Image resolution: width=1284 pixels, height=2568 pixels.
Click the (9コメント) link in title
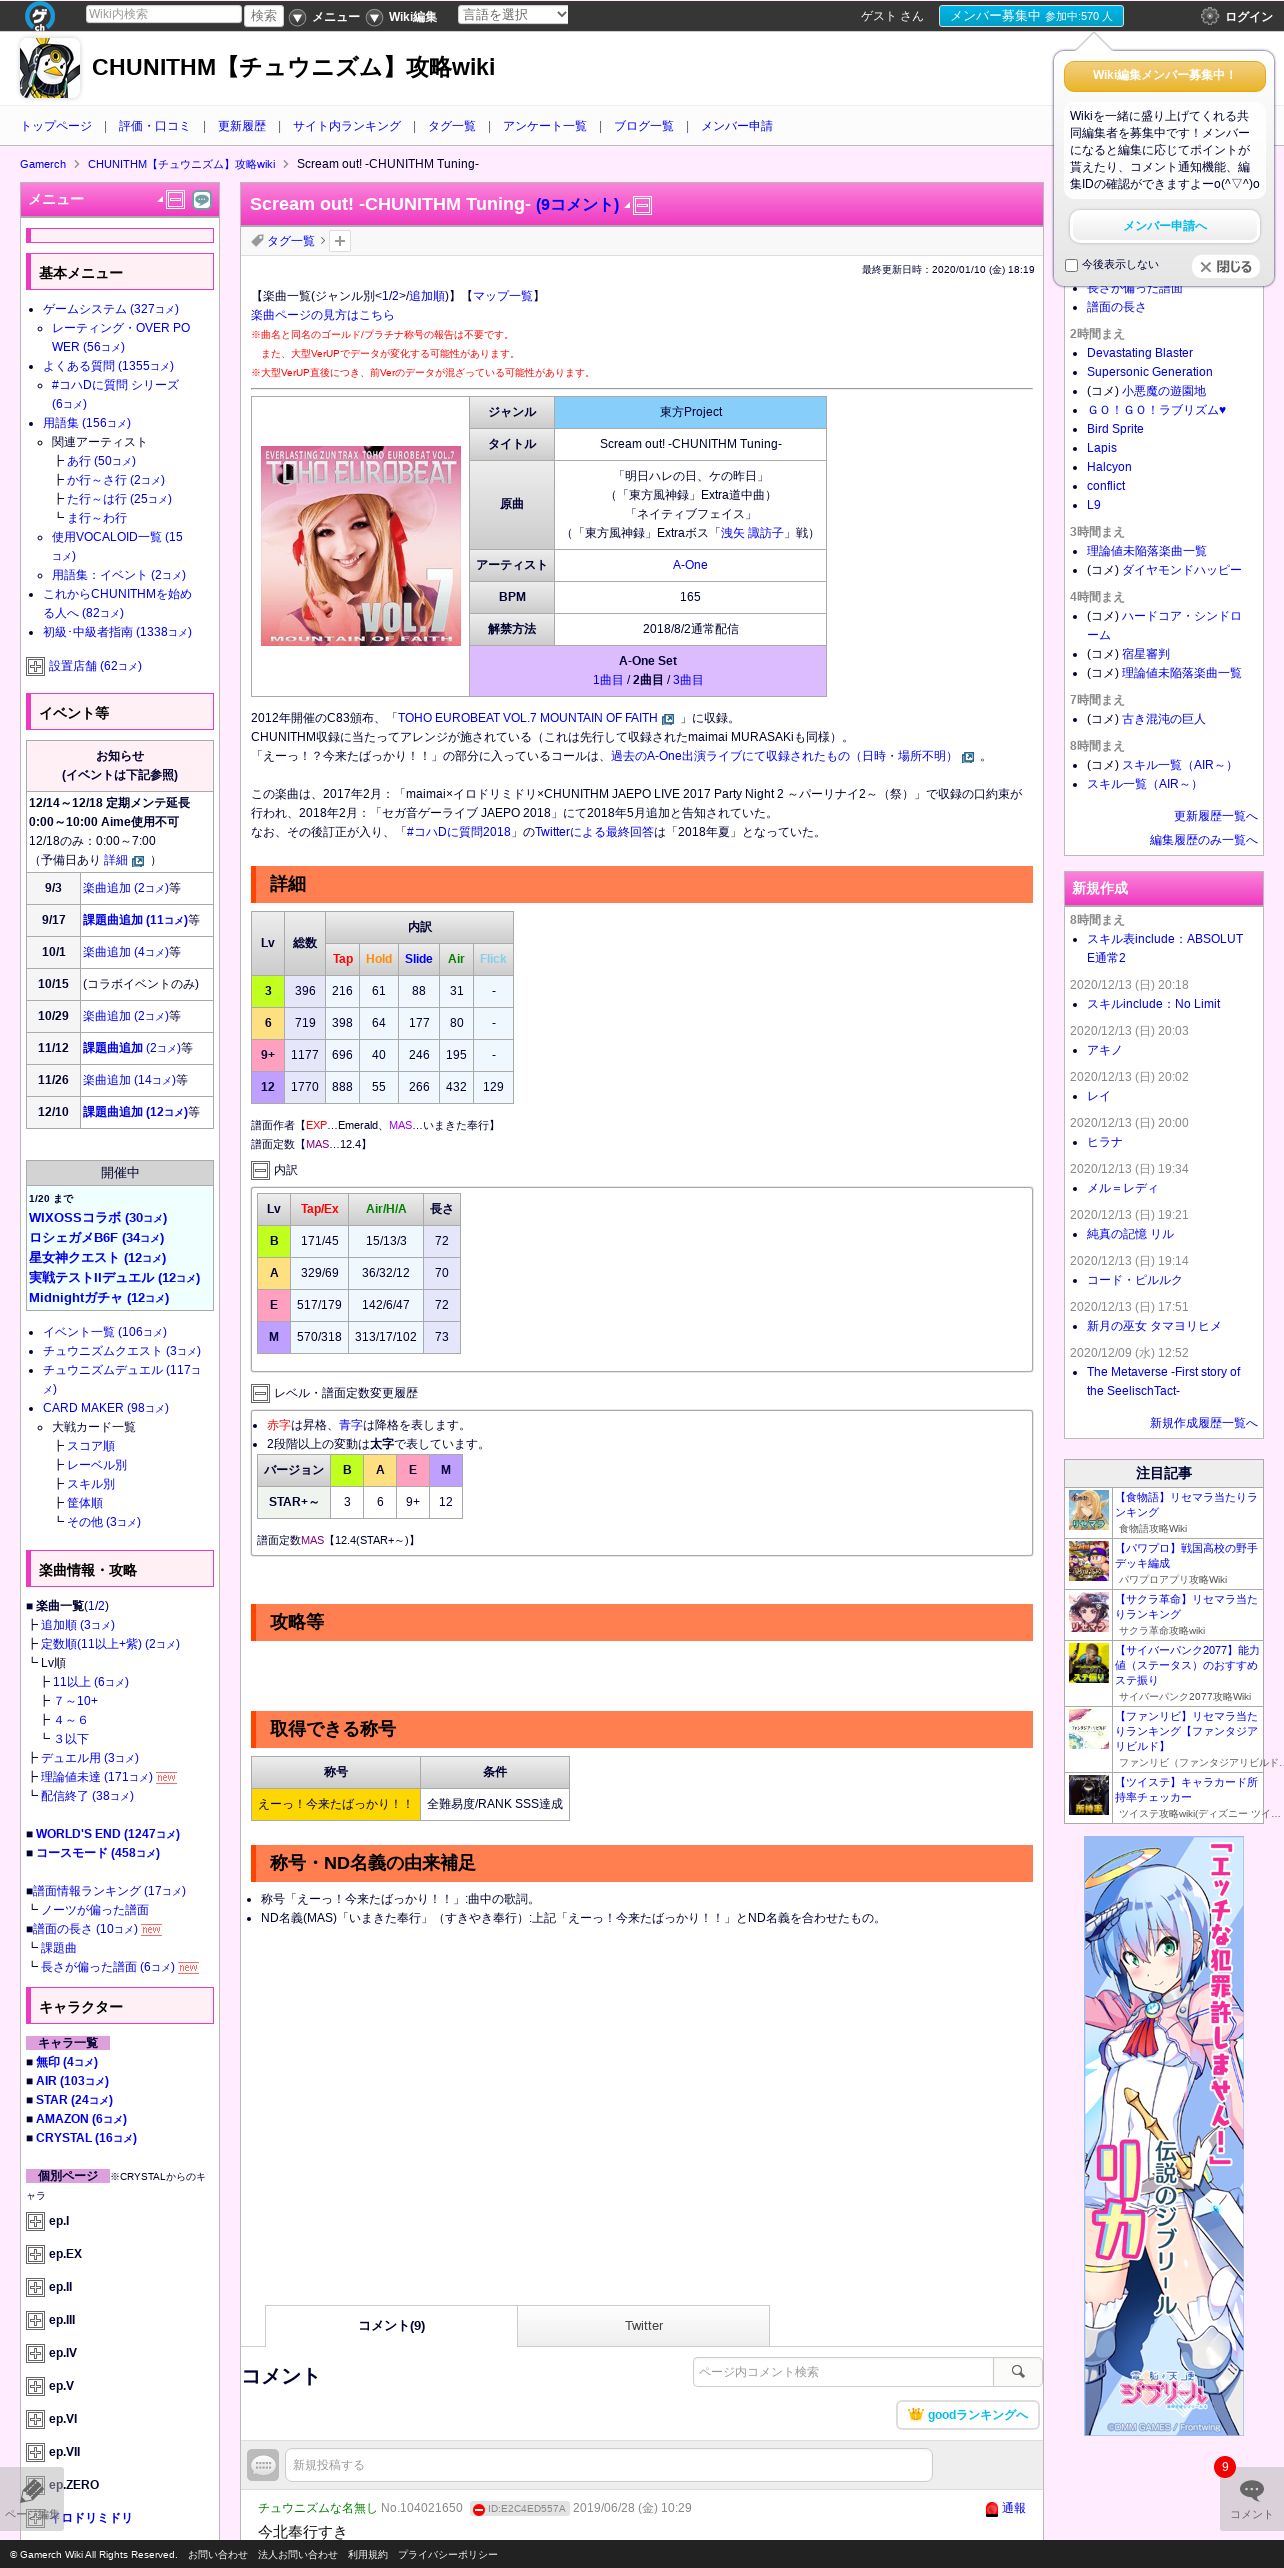point(577,205)
